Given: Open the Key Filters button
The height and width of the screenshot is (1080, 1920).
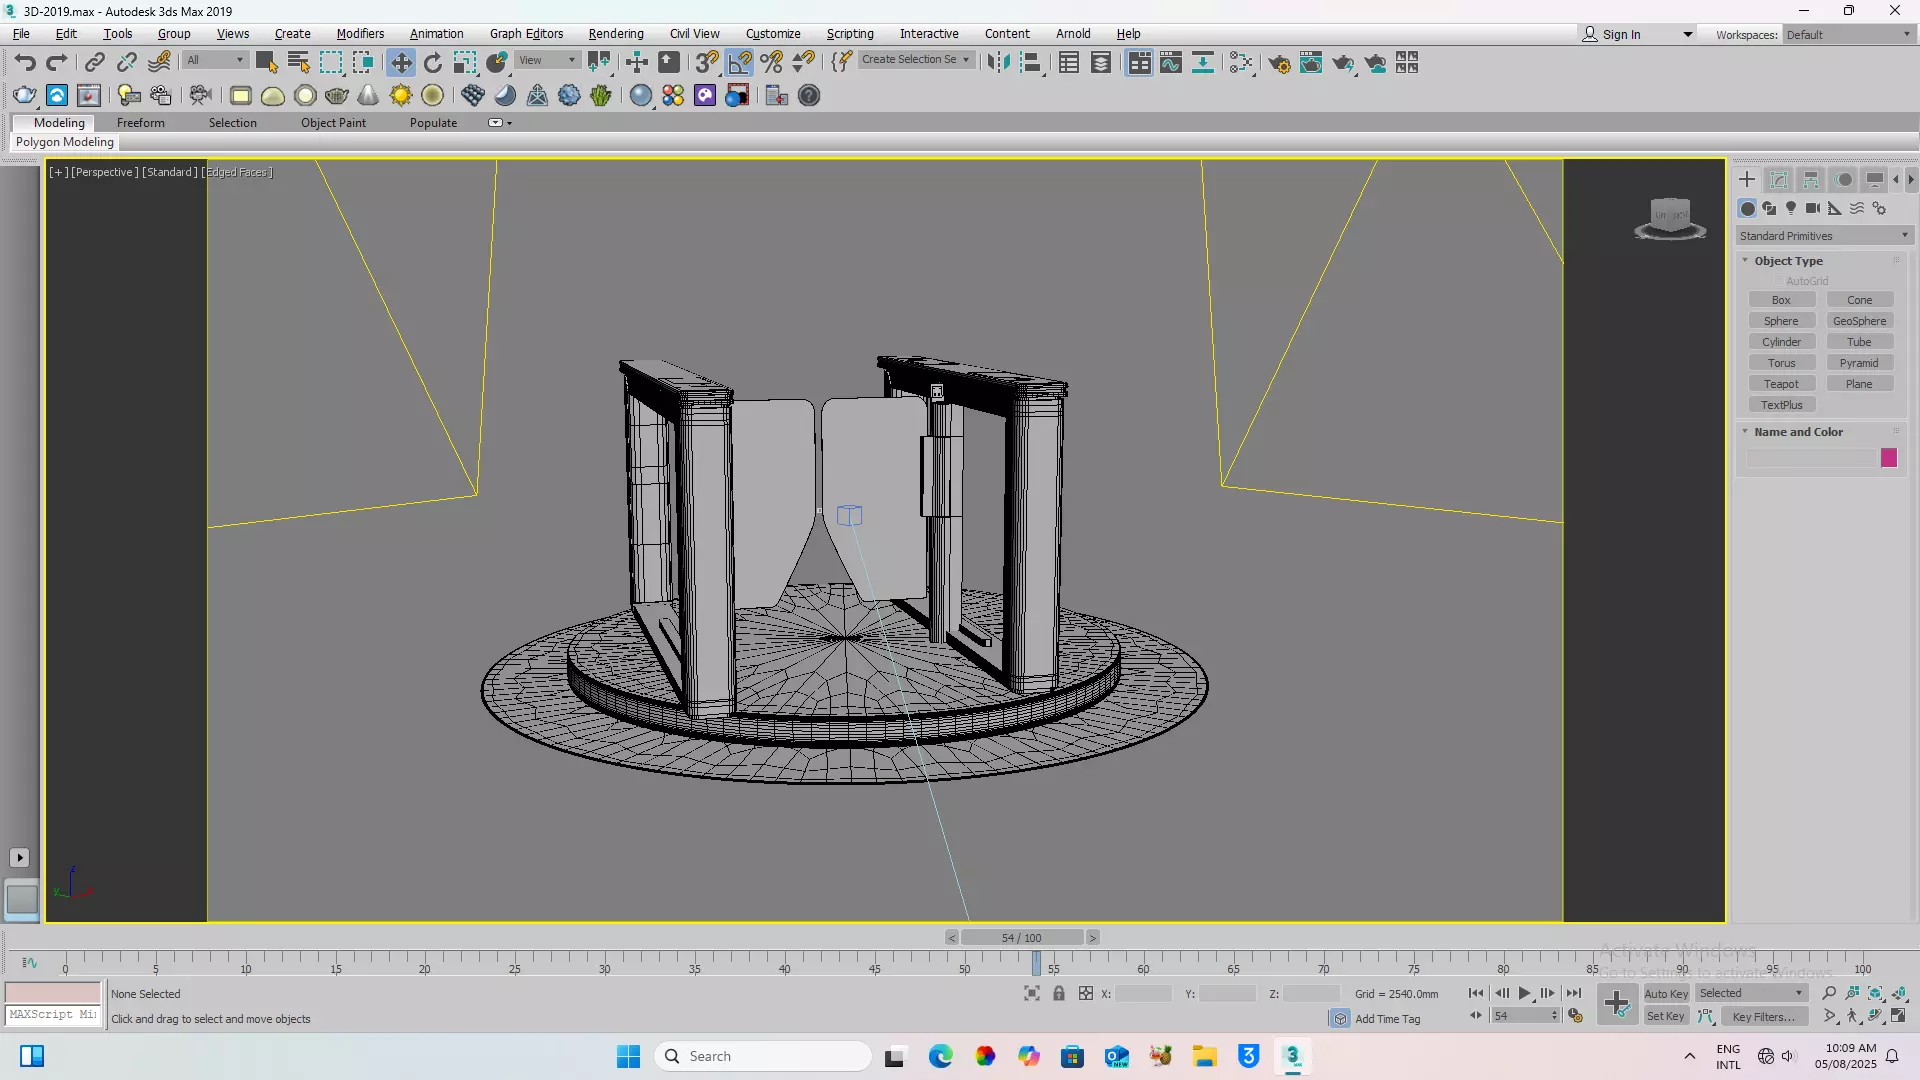Looking at the screenshot, I should (1764, 1017).
